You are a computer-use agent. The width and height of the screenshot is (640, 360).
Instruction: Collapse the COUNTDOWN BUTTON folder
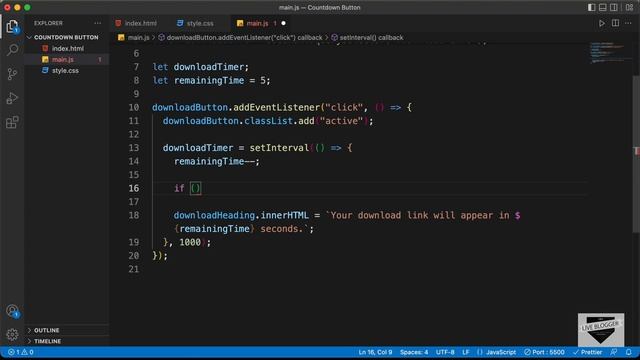pyautogui.click(x=65, y=37)
